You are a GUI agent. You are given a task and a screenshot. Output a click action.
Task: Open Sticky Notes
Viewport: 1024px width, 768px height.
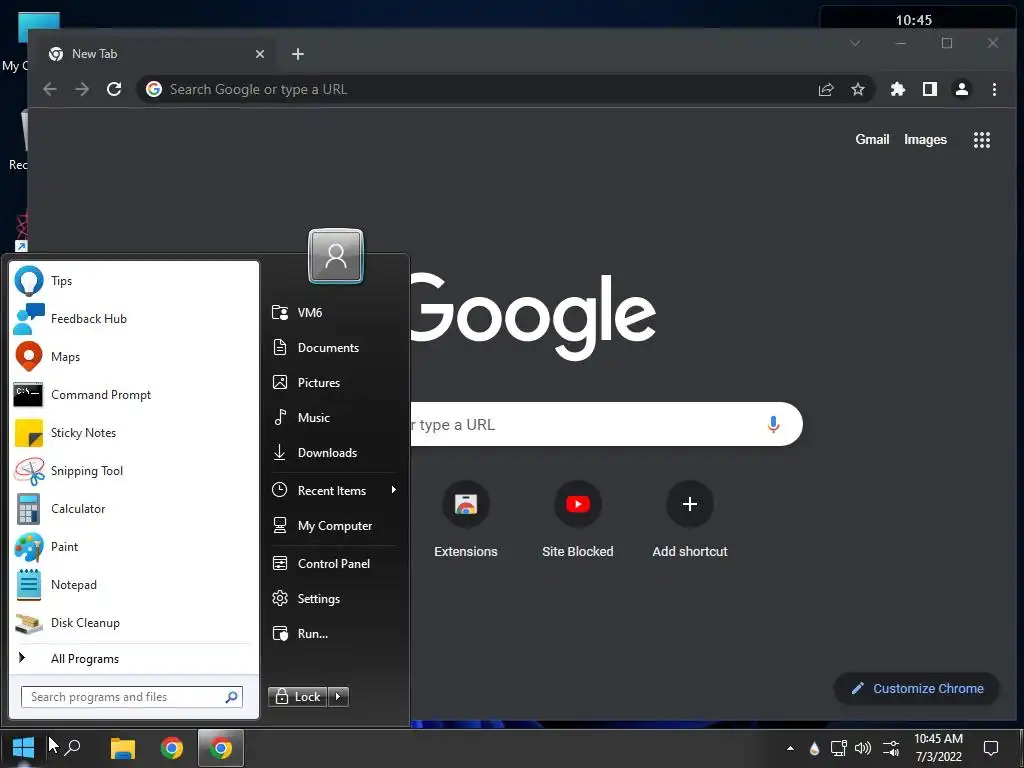pos(134,432)
